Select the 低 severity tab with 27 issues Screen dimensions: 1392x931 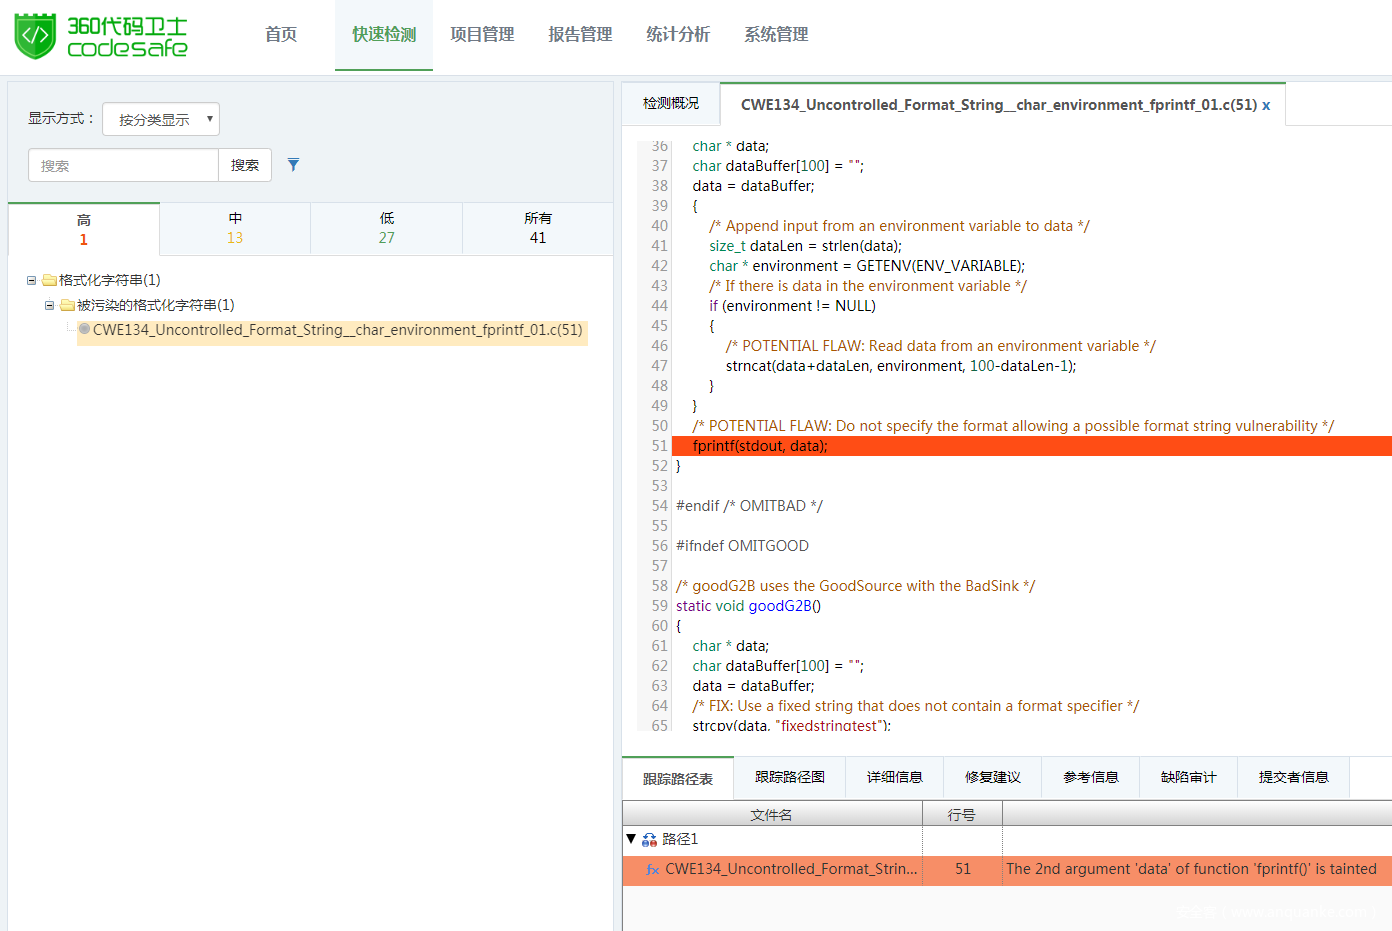(386, 228)
